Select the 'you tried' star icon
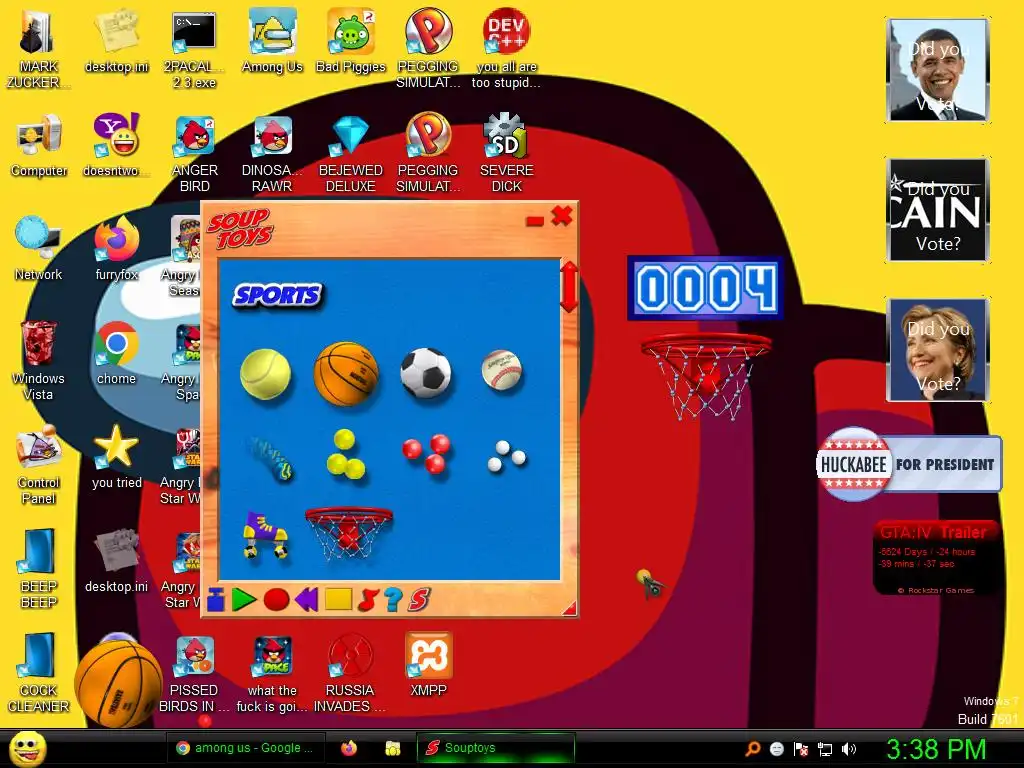 [116, 456]
